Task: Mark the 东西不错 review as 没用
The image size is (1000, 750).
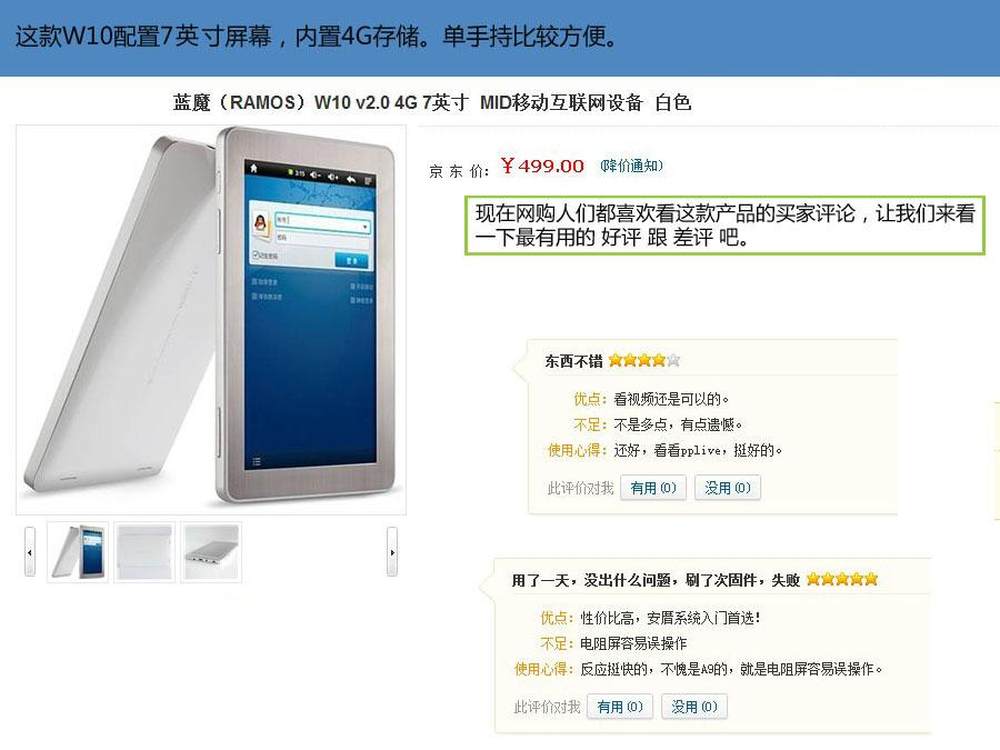Action: (728, 488)
